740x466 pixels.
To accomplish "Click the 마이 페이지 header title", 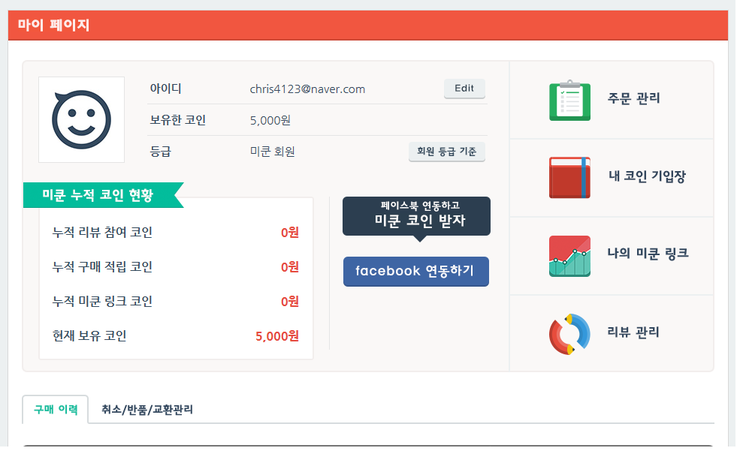I will click(53, 25).
